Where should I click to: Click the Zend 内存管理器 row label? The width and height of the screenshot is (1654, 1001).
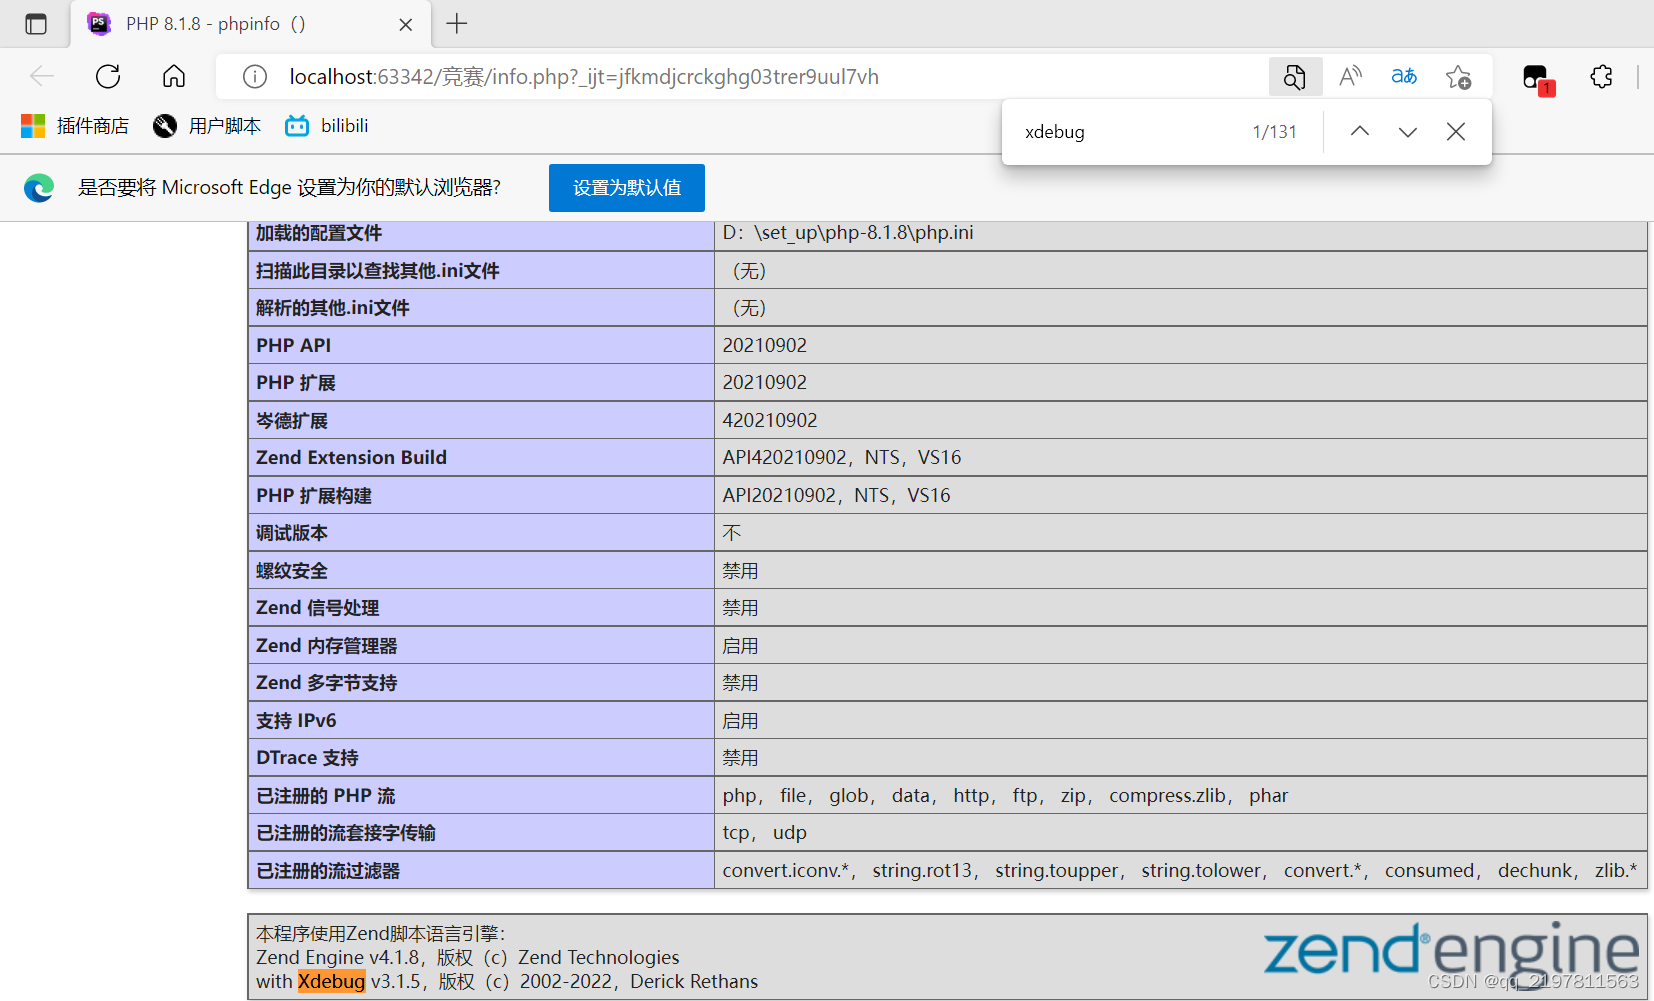pos(327,646)
